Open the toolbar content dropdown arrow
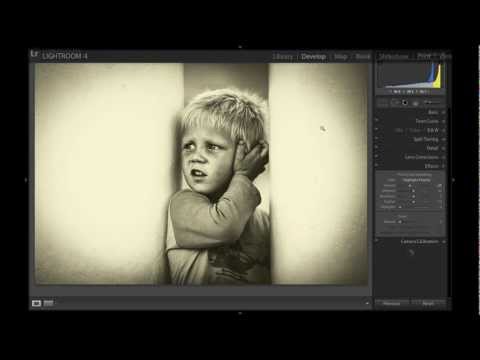Image resolution: width=480 pixels, height=360 pixels. pyautogui.click(x=367, y=303)
